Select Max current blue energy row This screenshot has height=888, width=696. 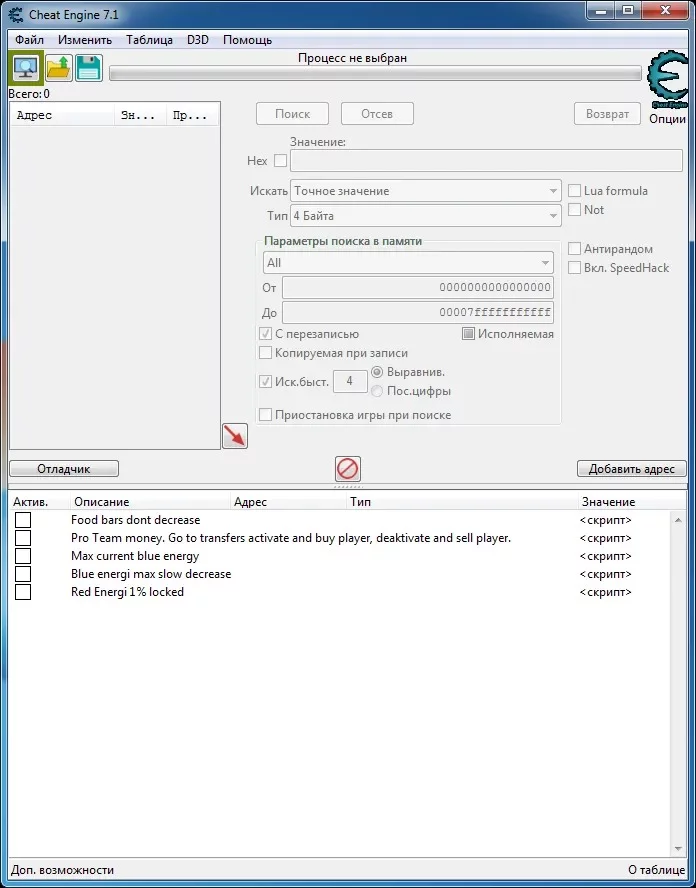click(x=340, y=556)
